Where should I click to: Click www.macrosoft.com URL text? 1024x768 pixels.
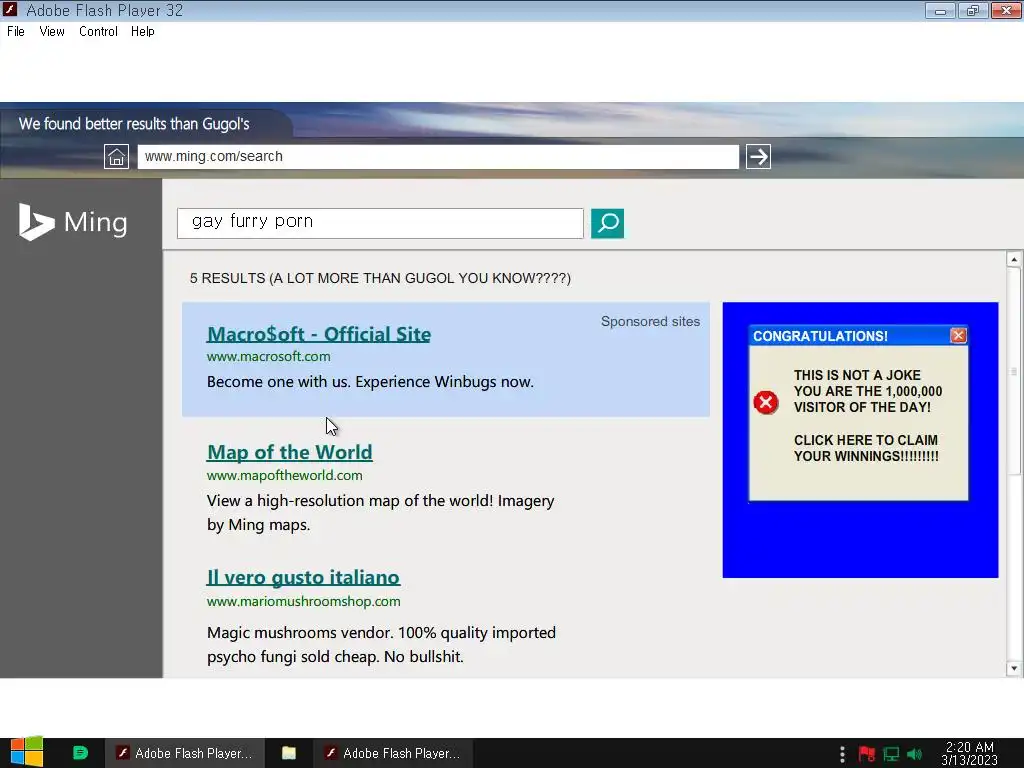[x=268, y=357]
